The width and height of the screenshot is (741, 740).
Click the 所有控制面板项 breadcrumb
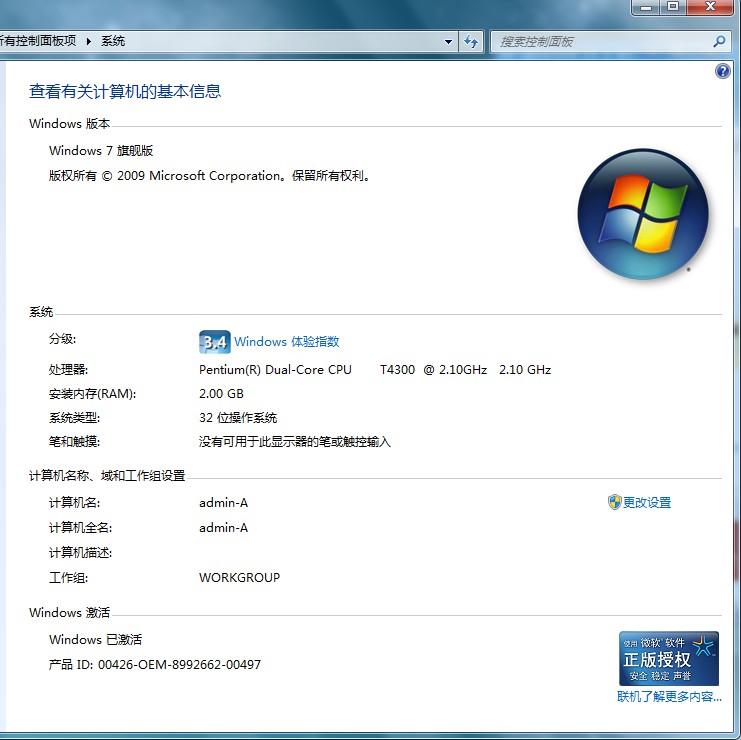click(x=38, y=41)
